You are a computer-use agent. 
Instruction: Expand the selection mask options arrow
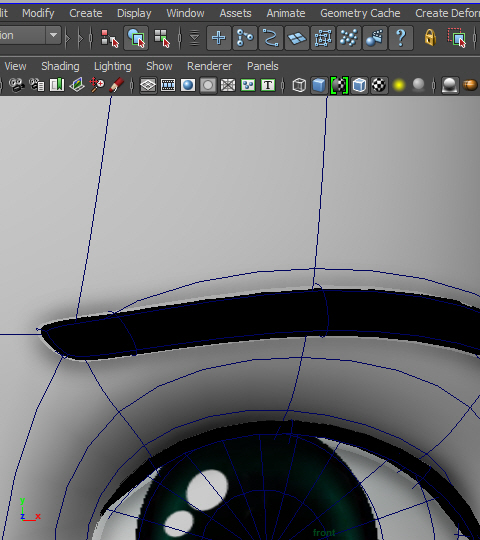pos(195,38)
